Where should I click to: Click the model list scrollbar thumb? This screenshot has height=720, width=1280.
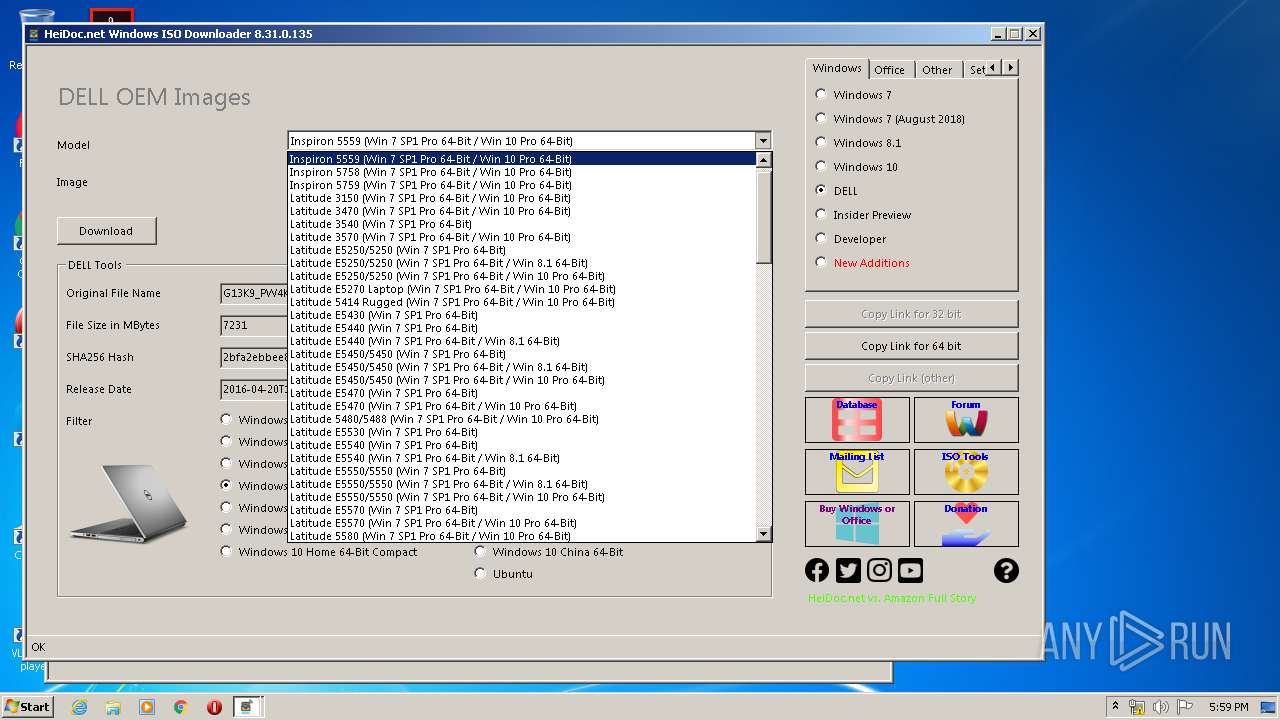point(764,216)
